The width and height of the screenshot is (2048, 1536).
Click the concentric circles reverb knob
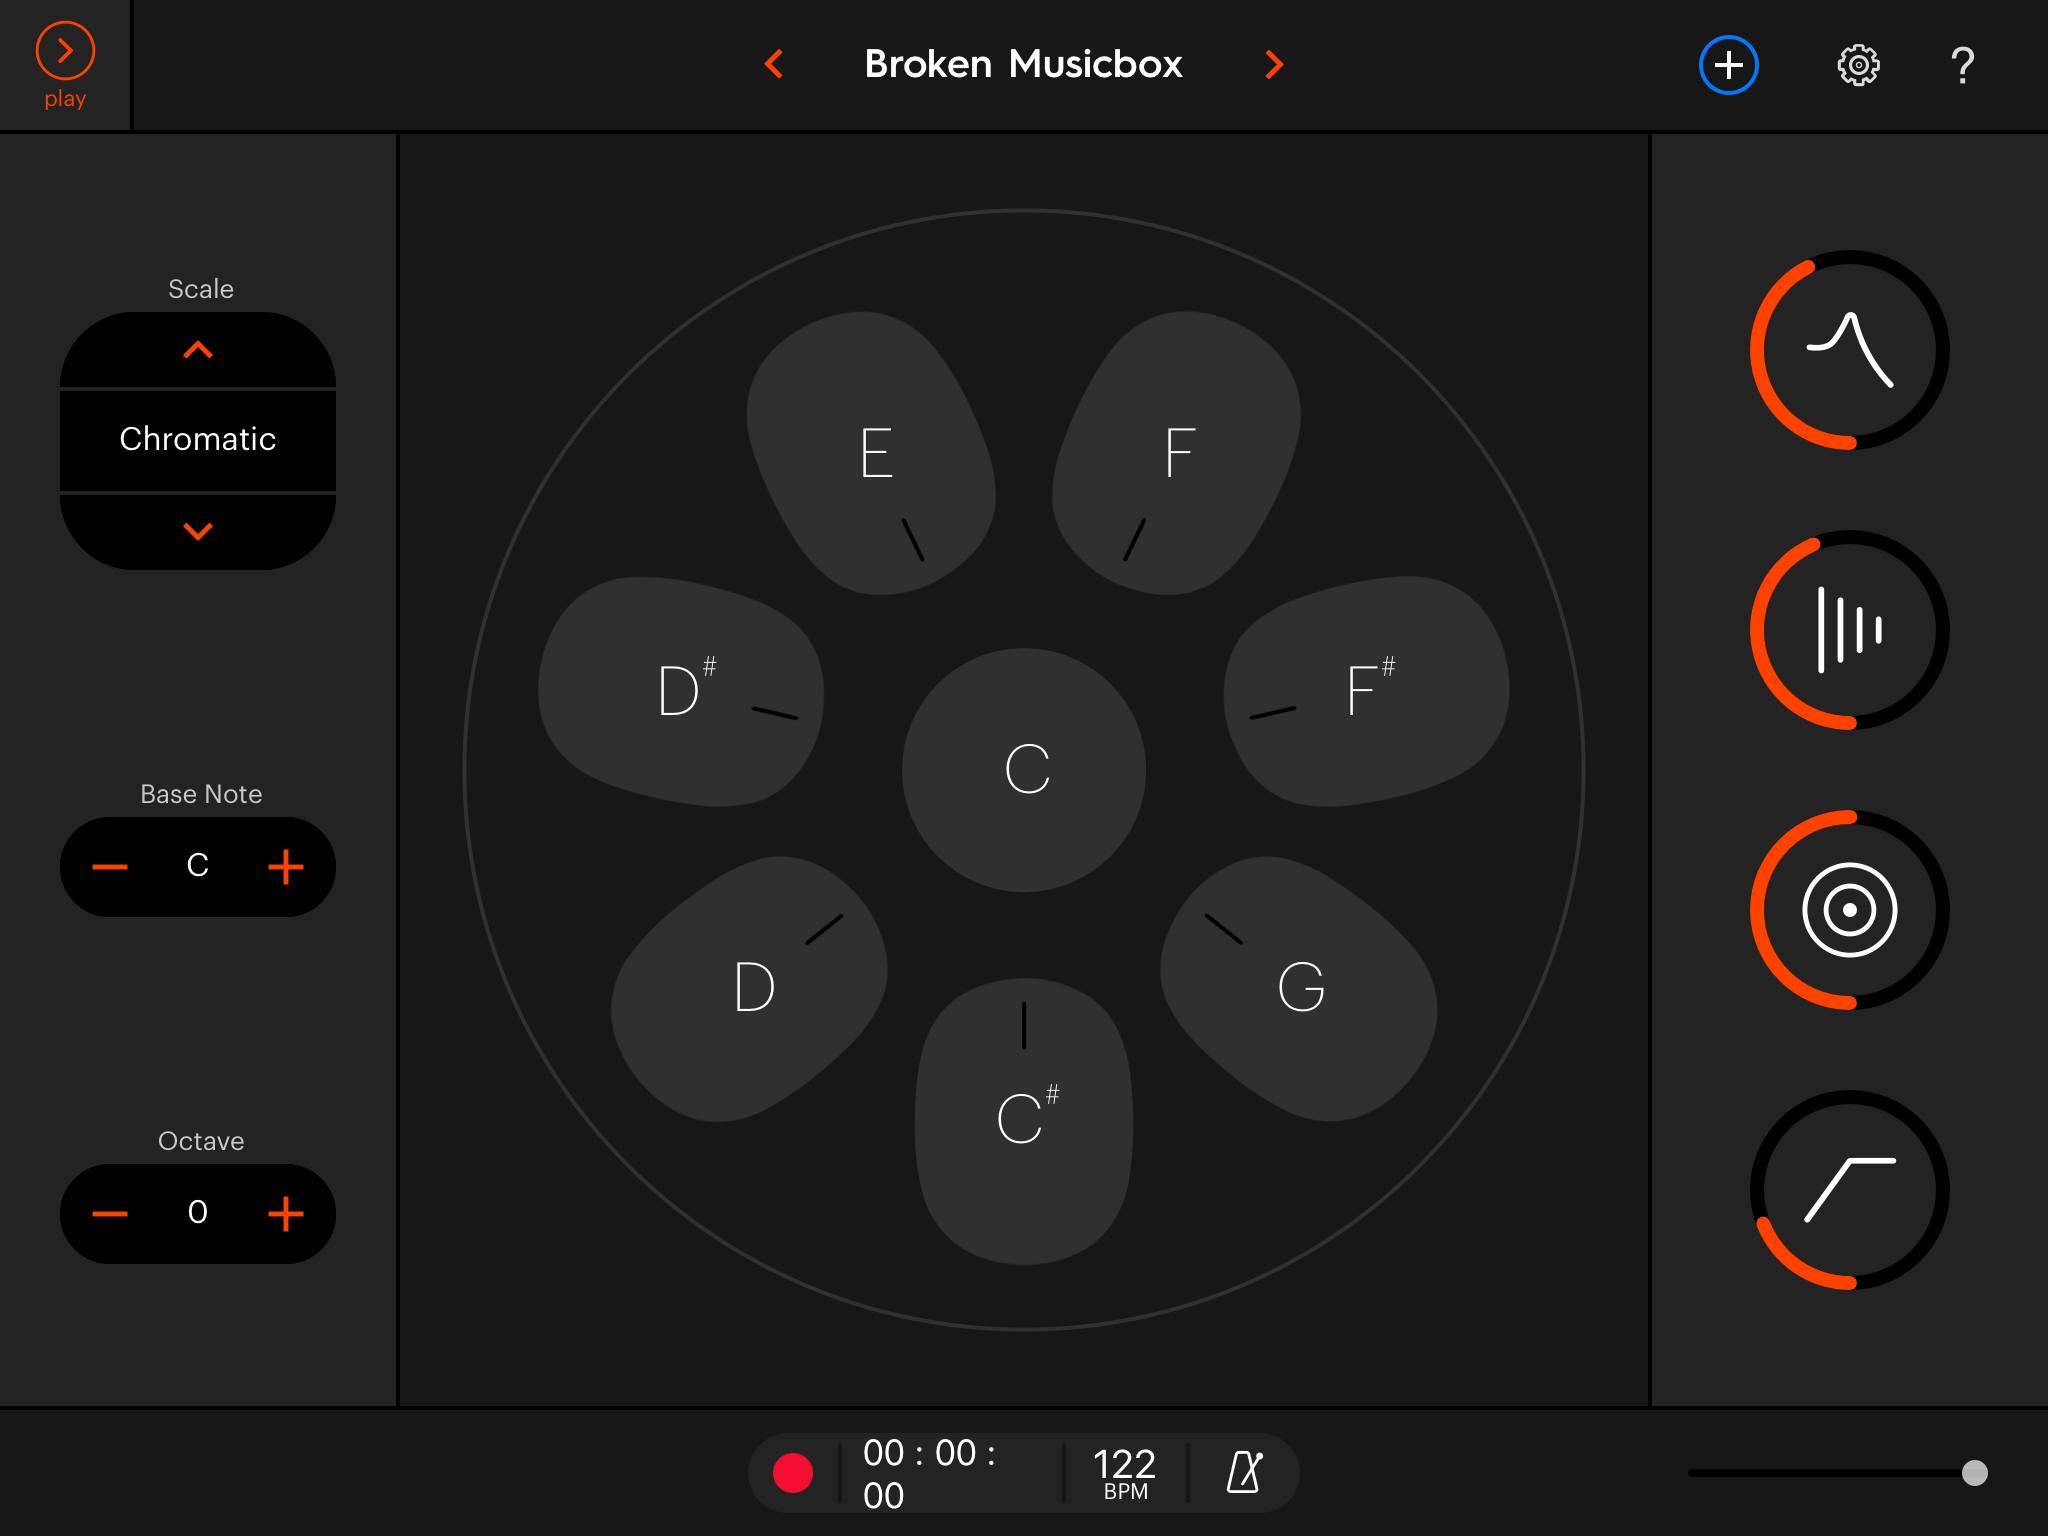(x=1849, y=910)
